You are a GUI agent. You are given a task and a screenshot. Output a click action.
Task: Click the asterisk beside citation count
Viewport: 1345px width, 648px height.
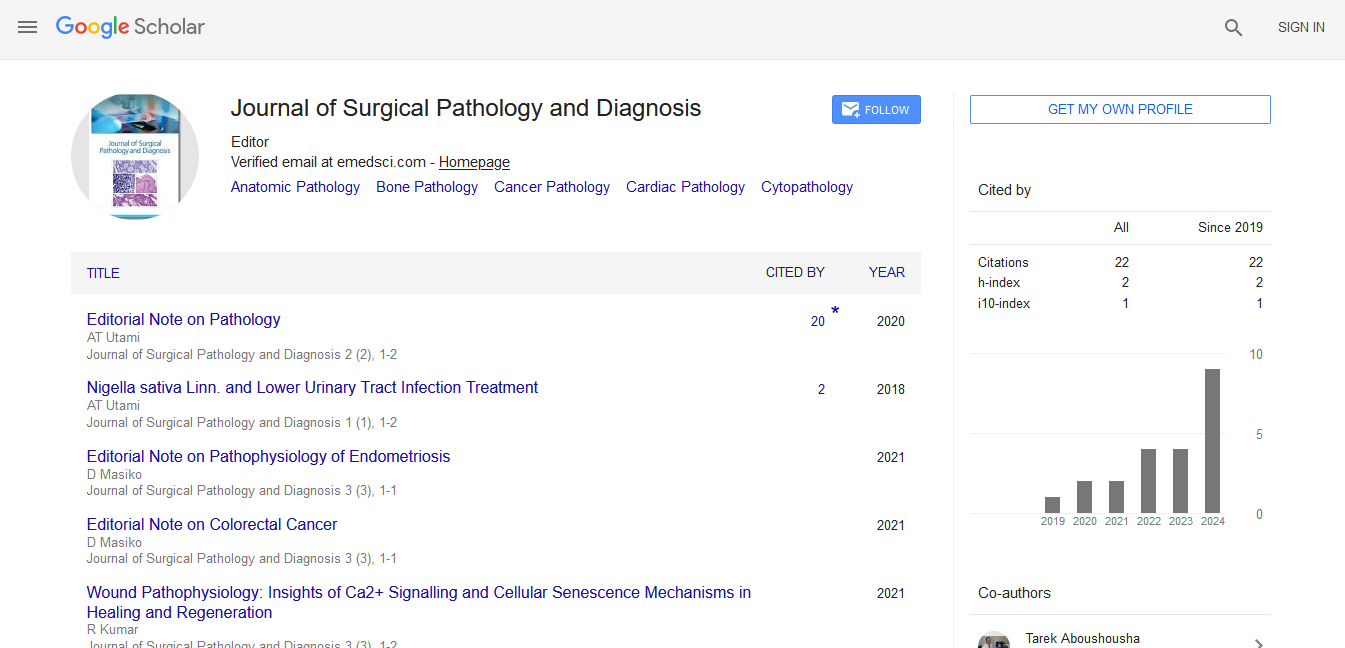pos(835,312)
